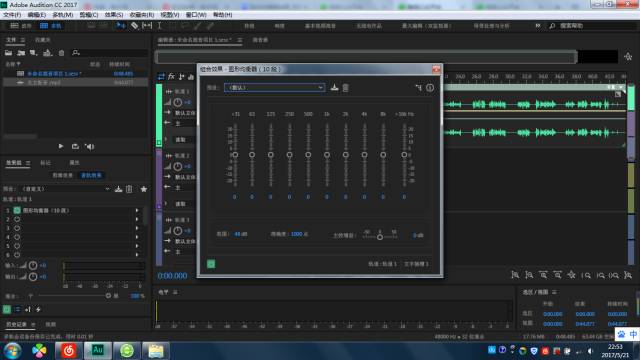
Task: Switch to the 属性 properties tab
Action: point(74,163)
